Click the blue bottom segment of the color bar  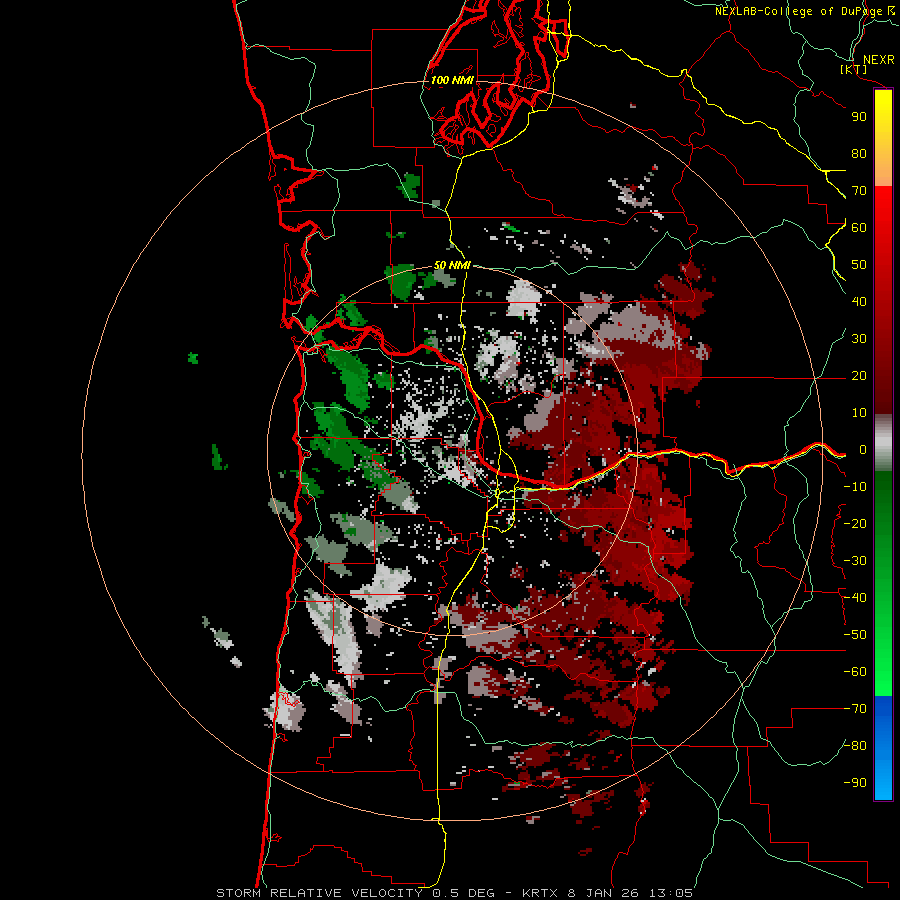tap(883, 748)
